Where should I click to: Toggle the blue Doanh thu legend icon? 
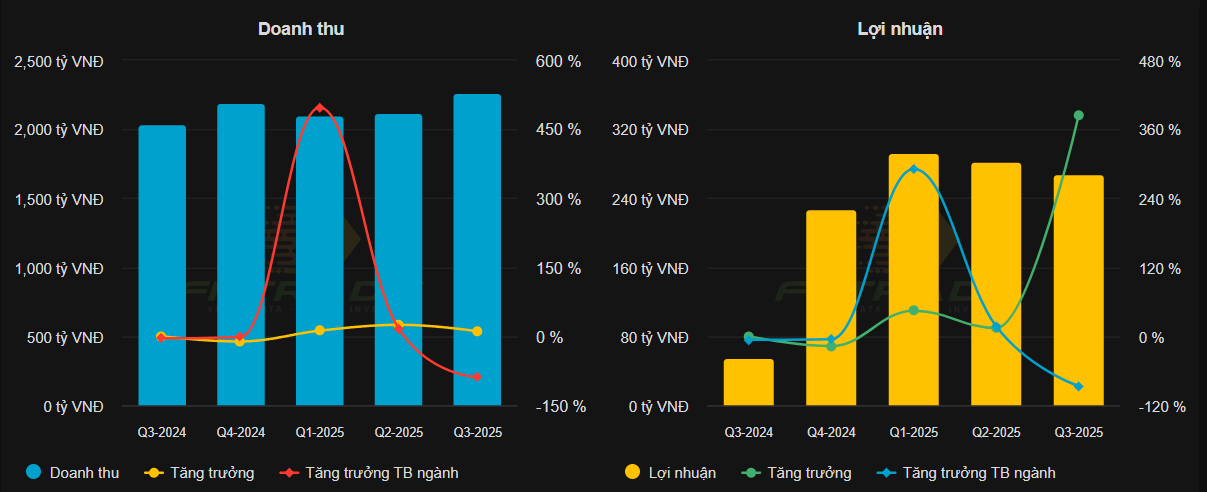coord(33,473)
